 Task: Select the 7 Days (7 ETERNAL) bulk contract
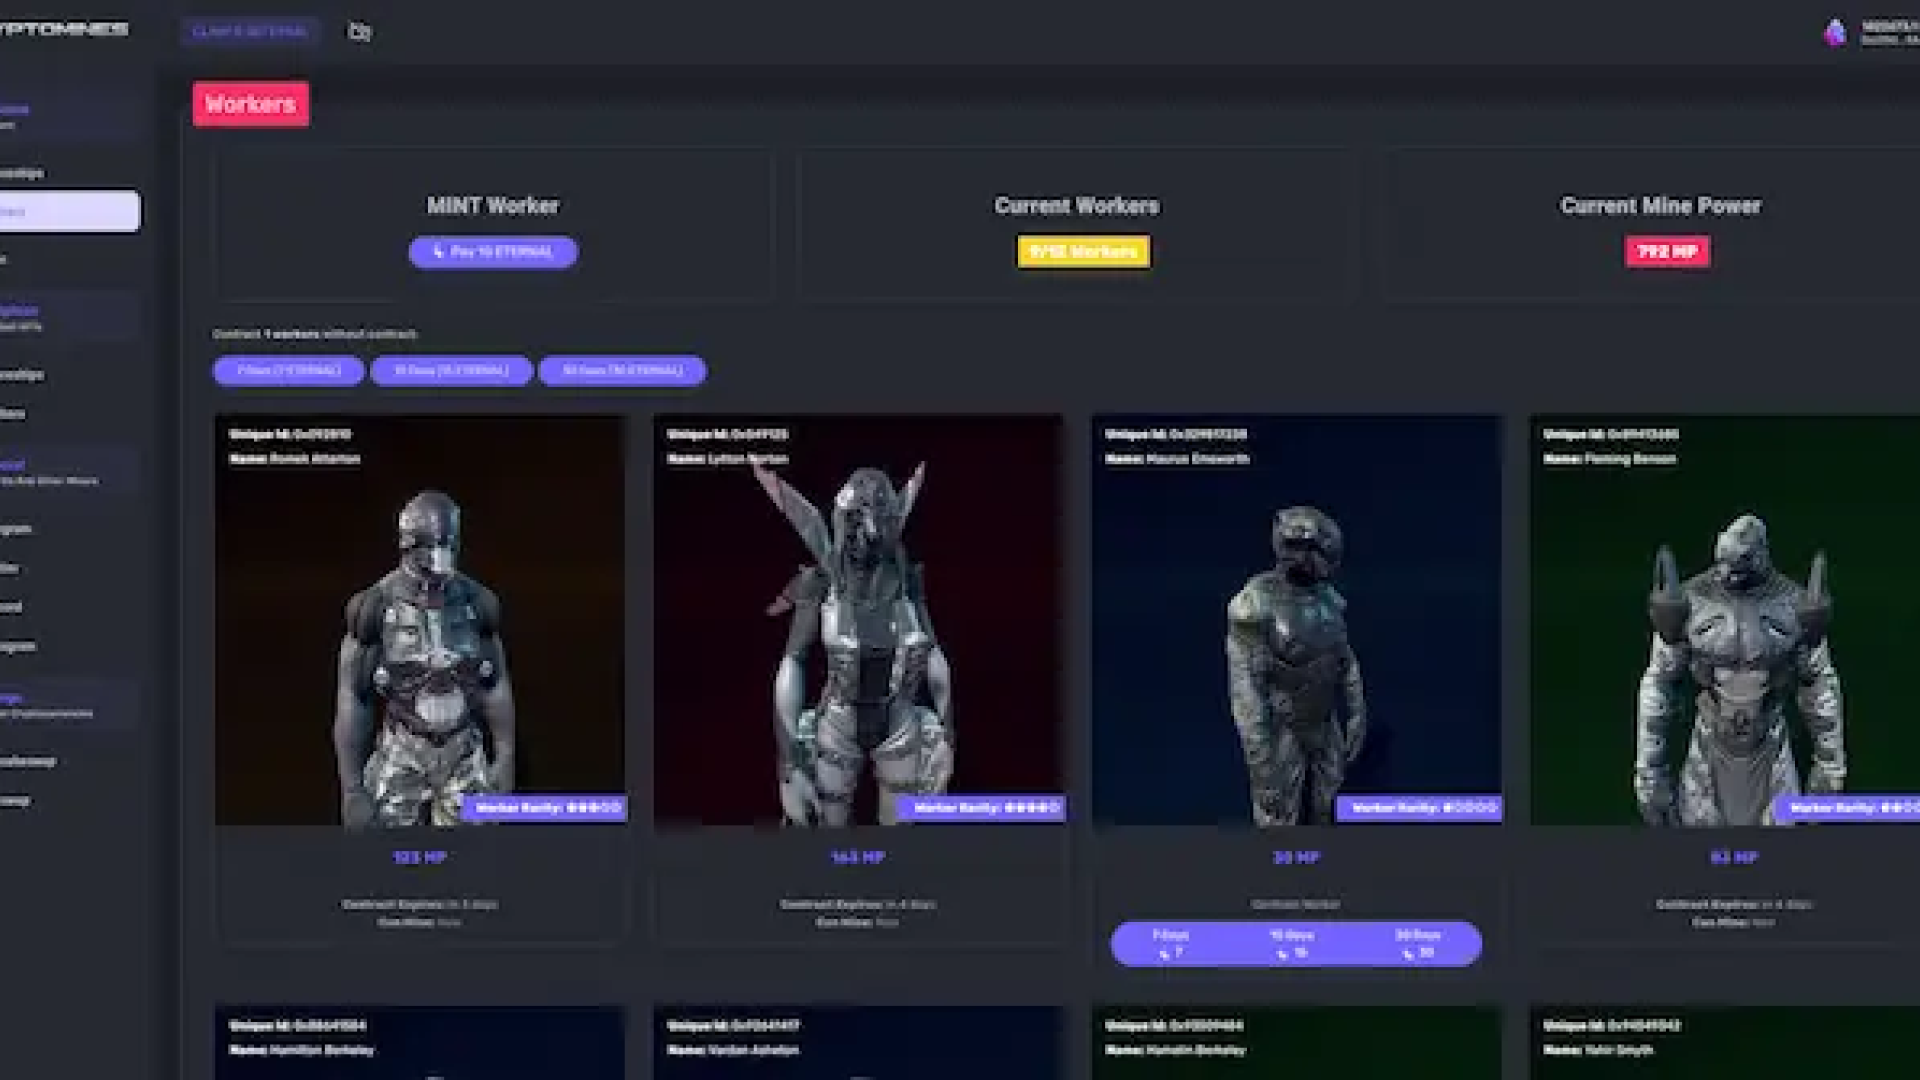(x=288, y=371)
